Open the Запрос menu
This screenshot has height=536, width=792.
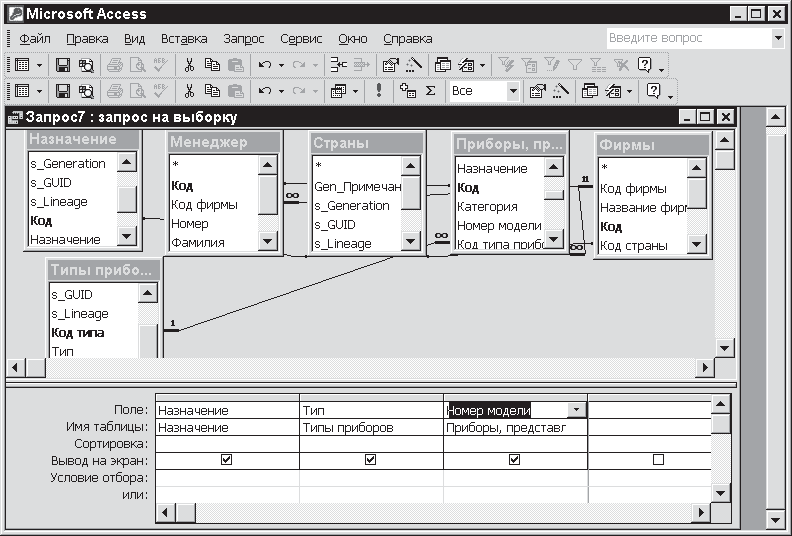[244, 38]
